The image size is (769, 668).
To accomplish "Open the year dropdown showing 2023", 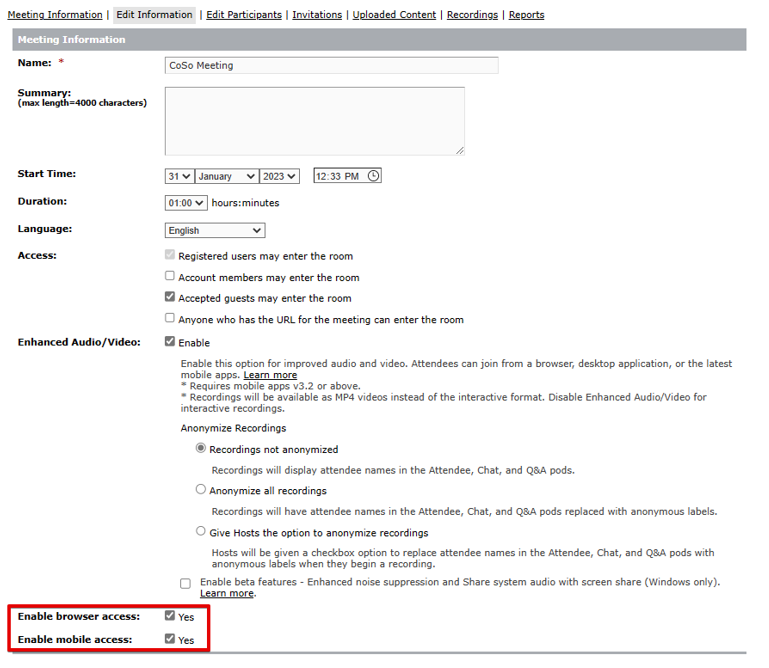I will (x=280, y=176).
